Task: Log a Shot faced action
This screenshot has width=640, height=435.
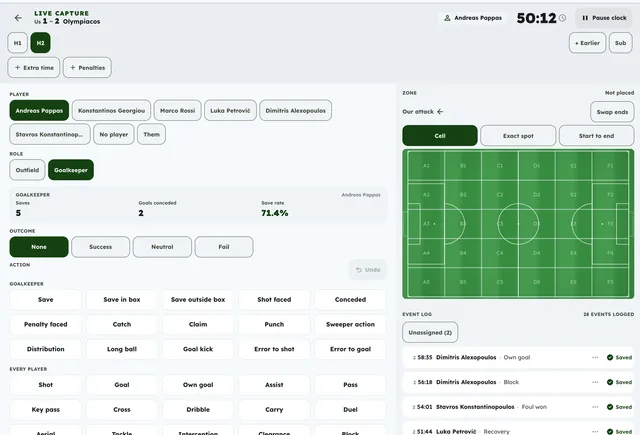Action: pyautogui.click(x=274, y=300)
